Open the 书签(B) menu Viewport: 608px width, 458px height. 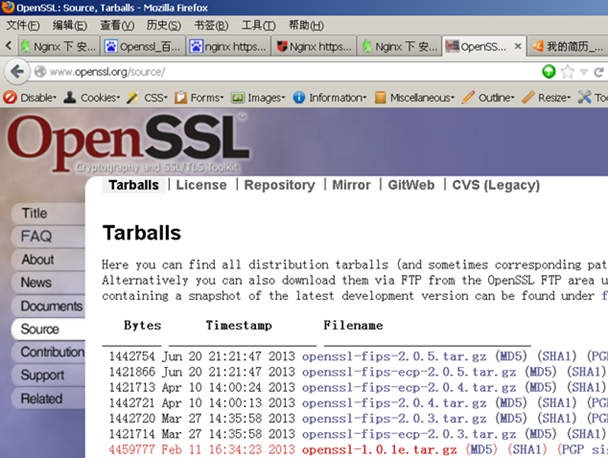pos(211,26)
